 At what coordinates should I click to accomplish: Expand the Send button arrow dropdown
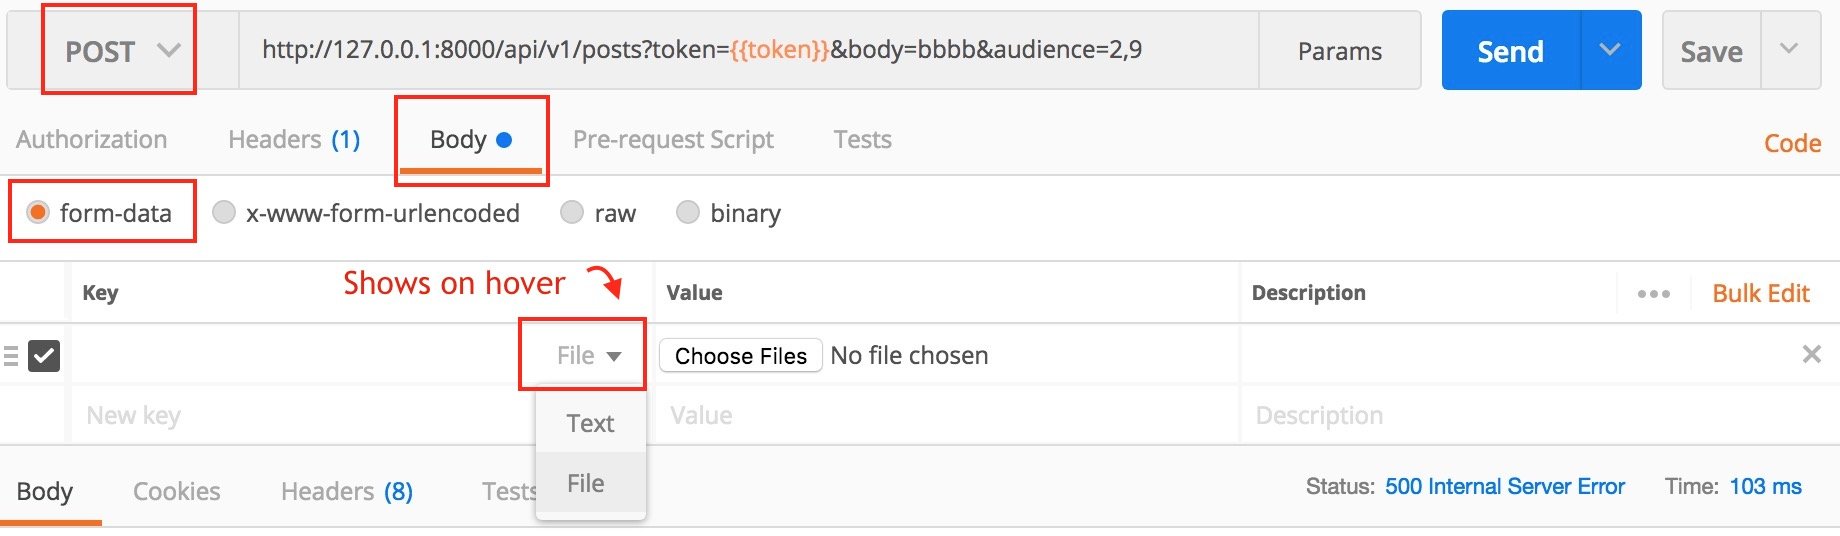1609,50
